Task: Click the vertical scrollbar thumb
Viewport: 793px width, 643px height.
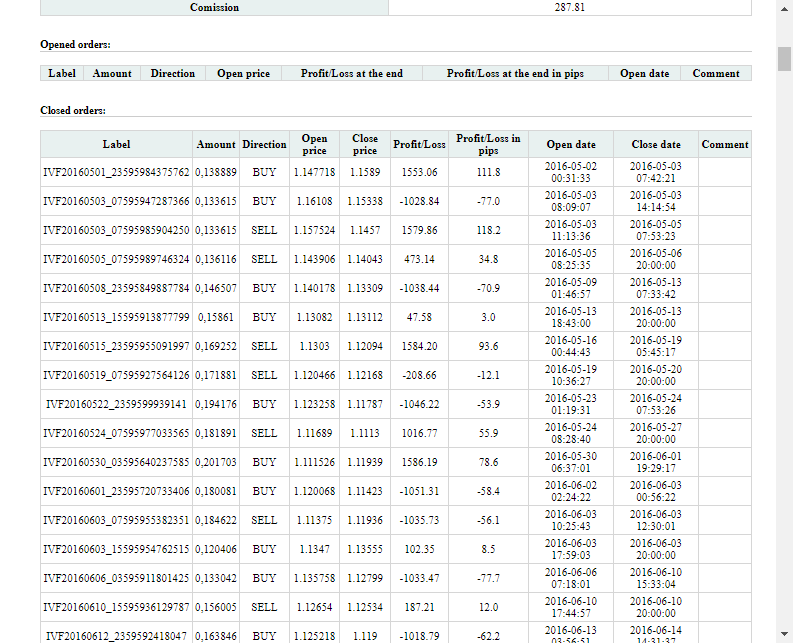Action: tap(784, 59)
